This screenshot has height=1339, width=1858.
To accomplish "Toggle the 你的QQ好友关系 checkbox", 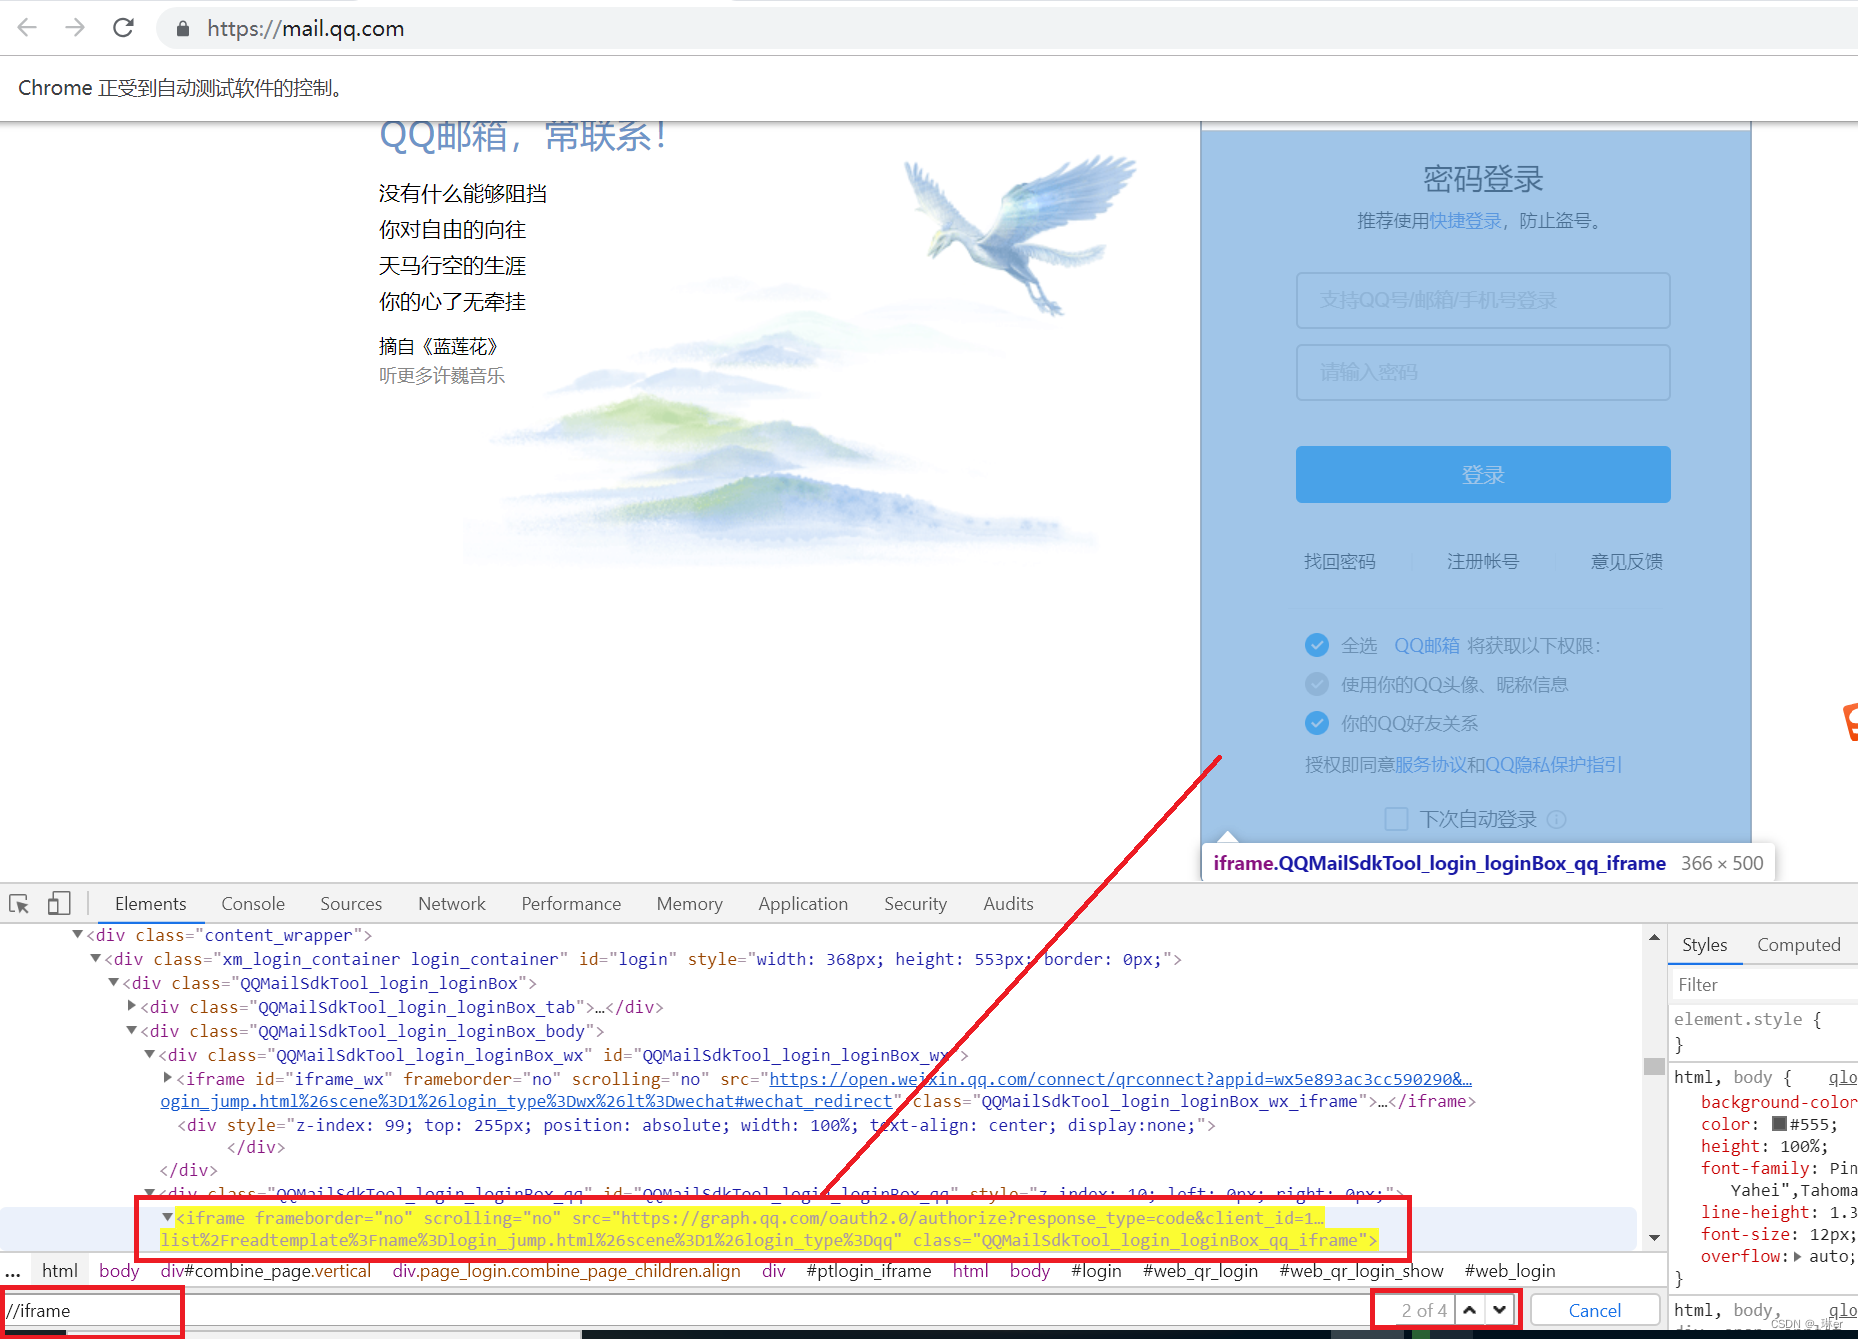I will (x=1317, y=723).
